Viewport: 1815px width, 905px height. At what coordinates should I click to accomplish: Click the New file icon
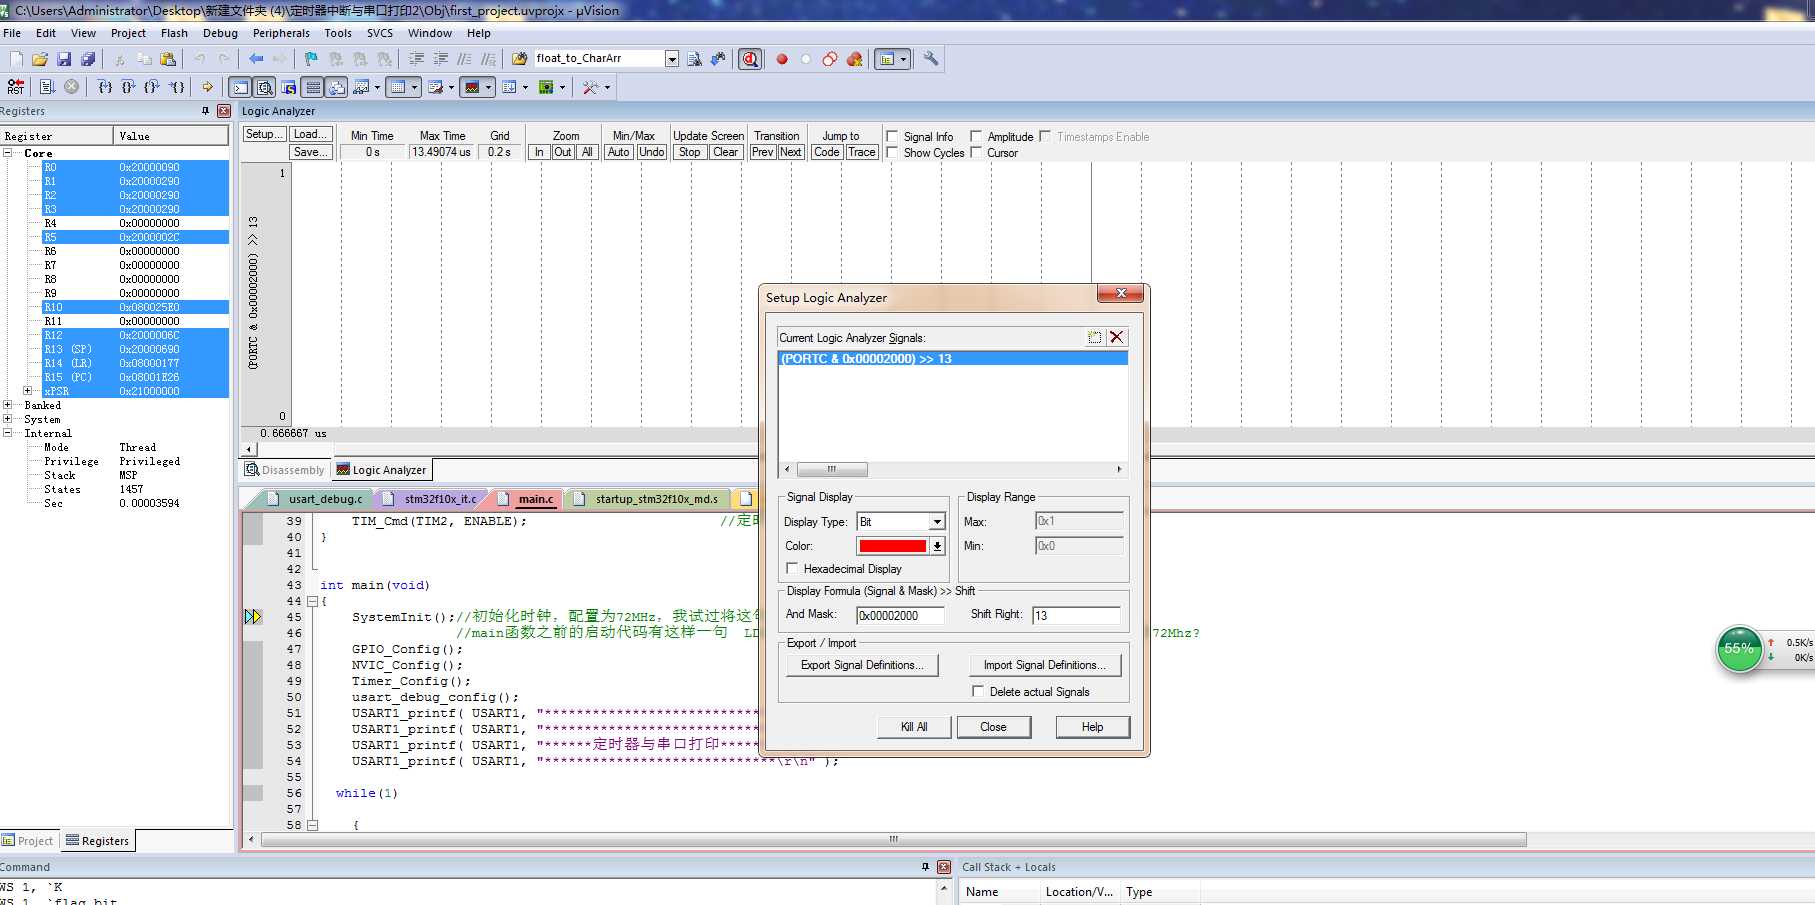[x=17, y=59]
